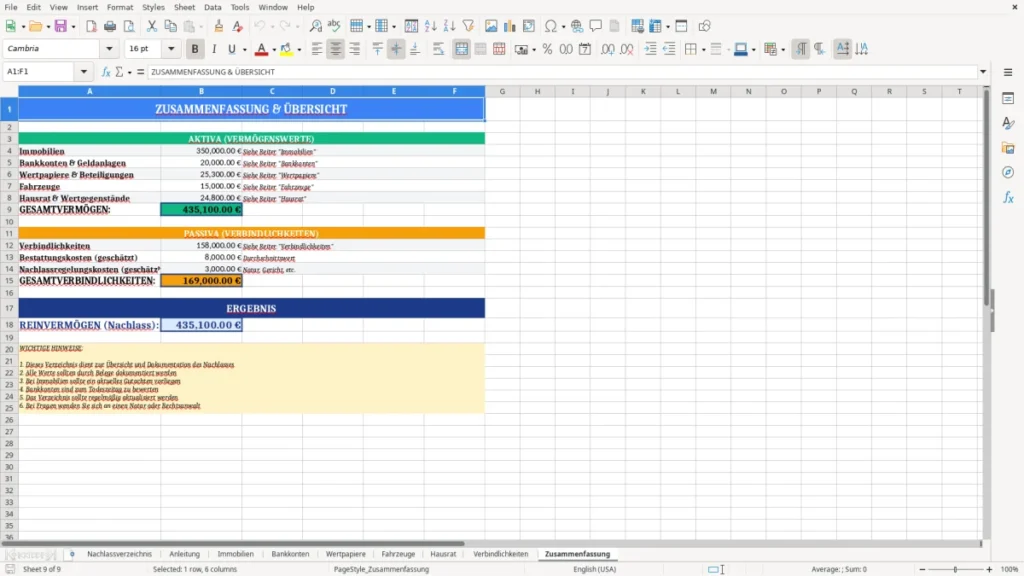Insert a chart
The image size is (1024, 576).
point(510,26)
